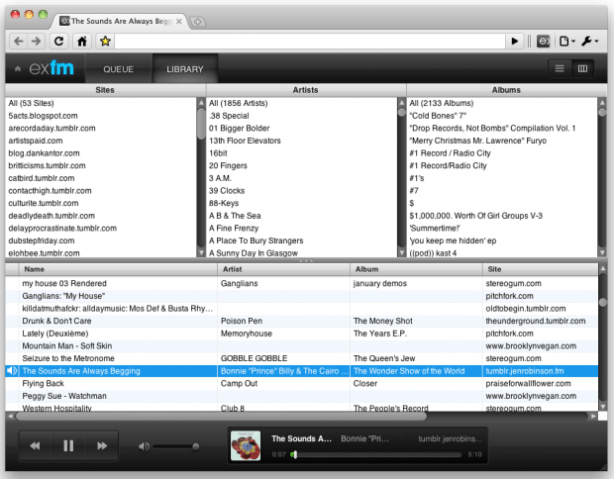Go back to the previous track
The image size is (614, 479).
click(35, 445)
